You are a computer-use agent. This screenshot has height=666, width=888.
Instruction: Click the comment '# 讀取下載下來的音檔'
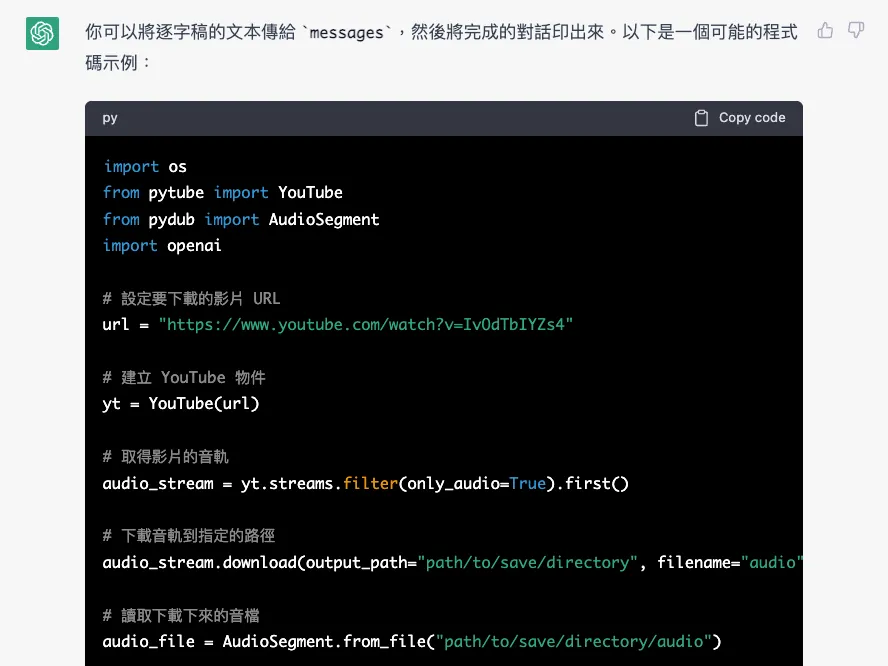coord(181,616)
